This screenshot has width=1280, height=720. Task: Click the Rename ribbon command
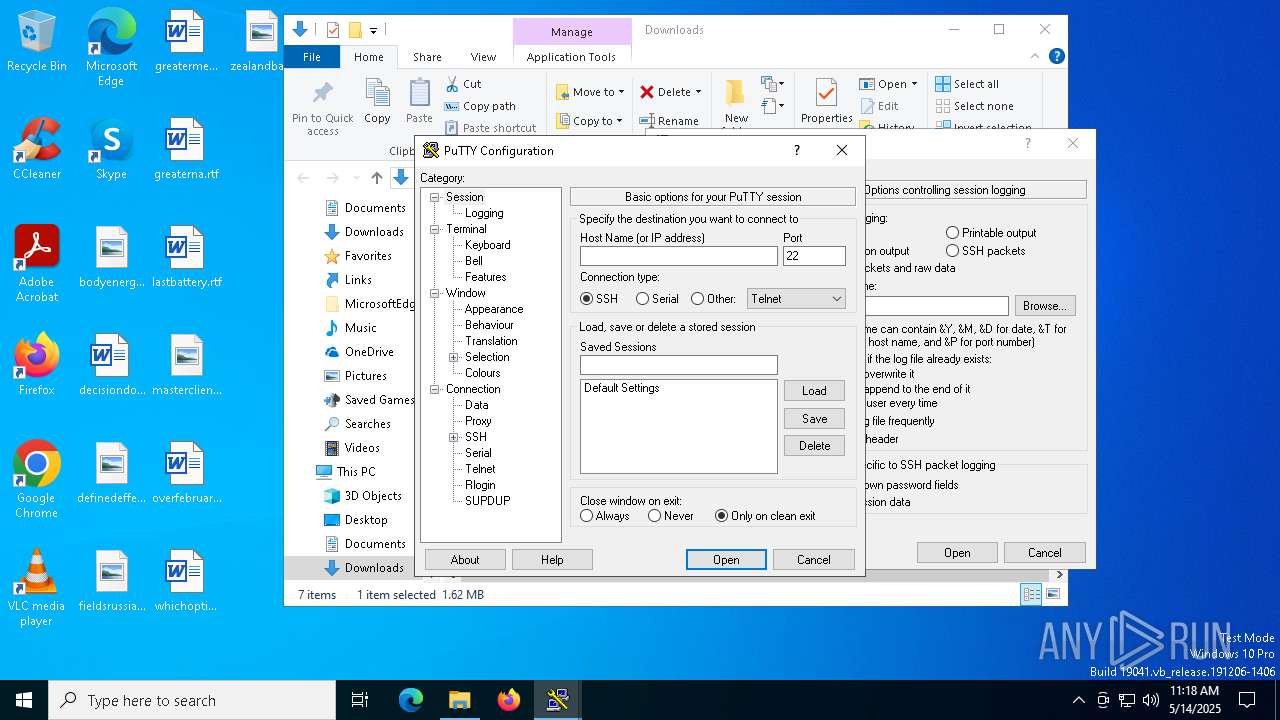coord(669,121)
